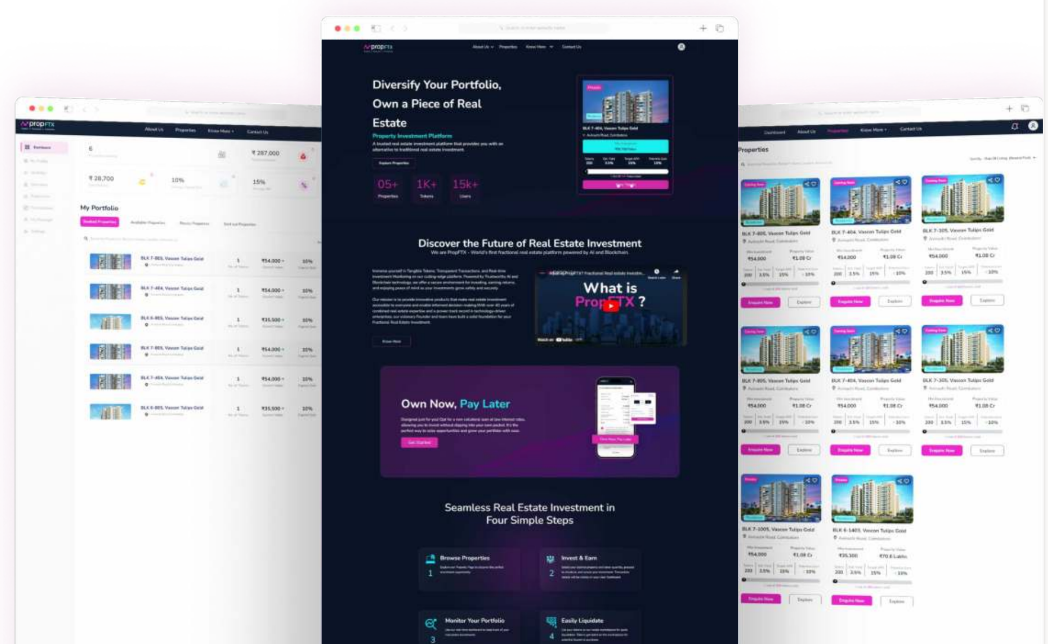Open the building image on the hero property card
The height and width of the screenshot is (644, 1048).
click(625, 102)
